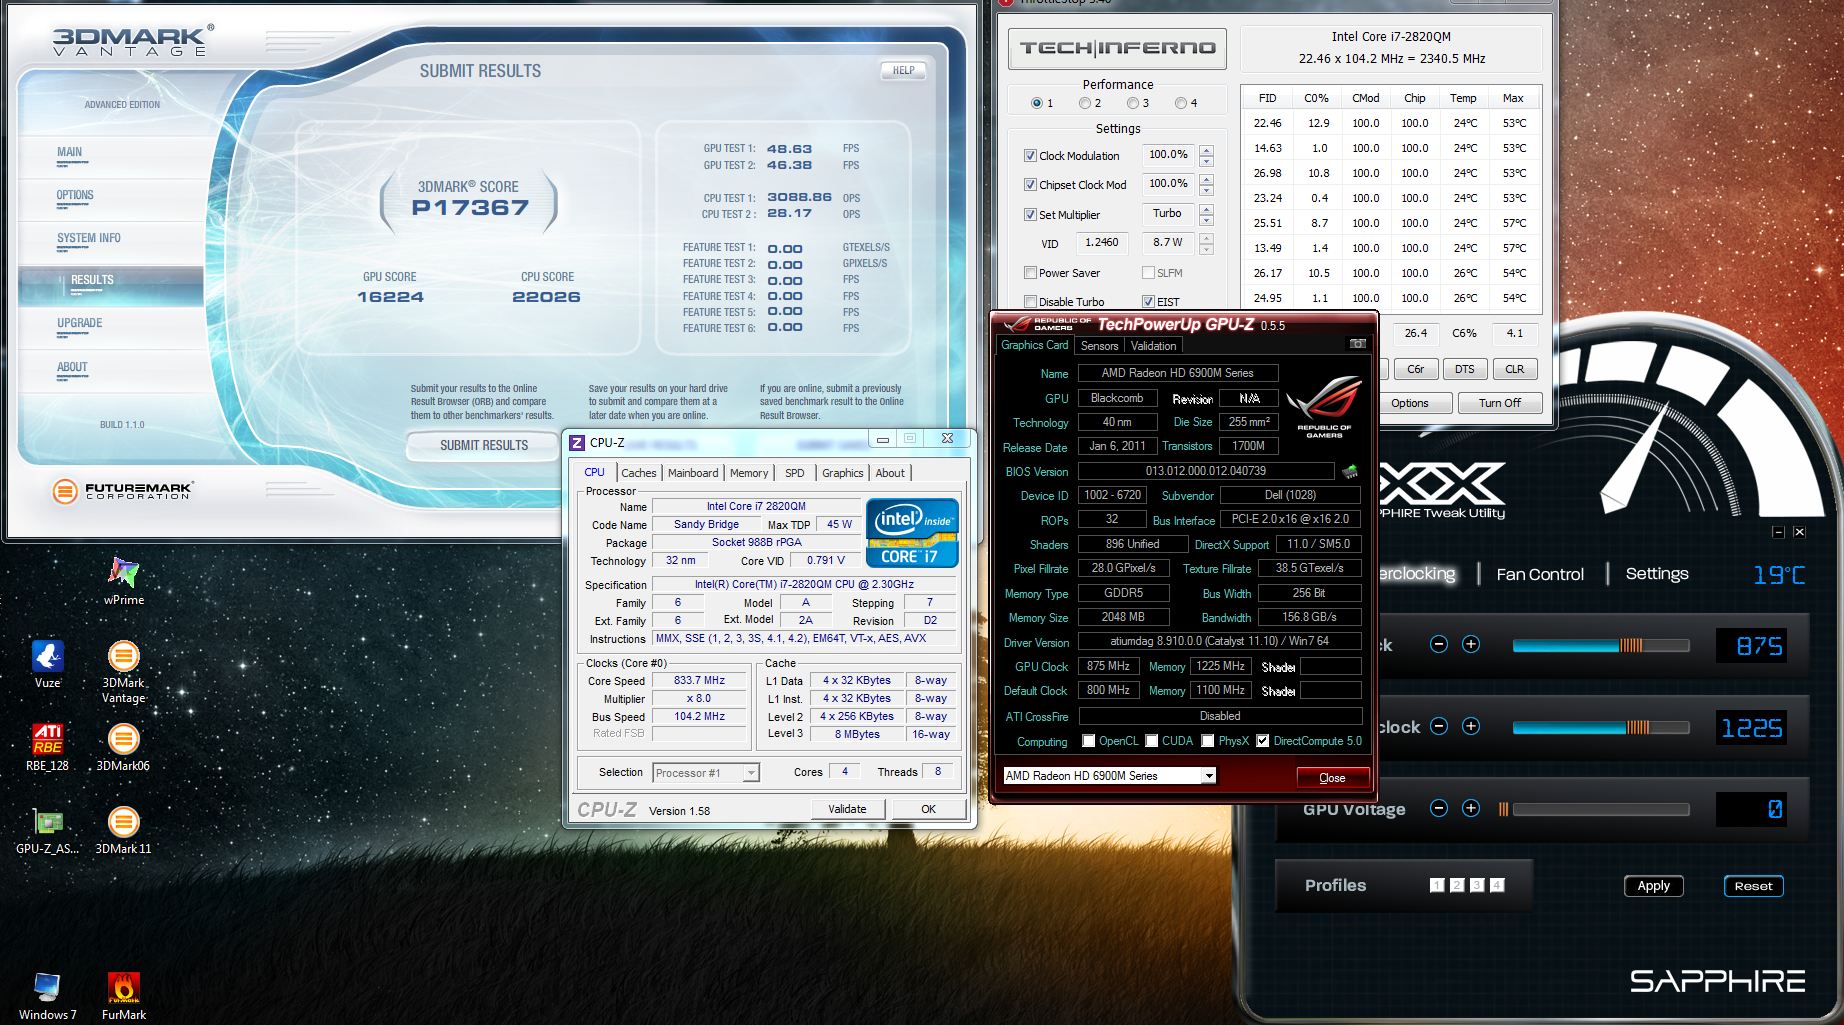
Task: Adjust the memory clock slider
Action: [x=1600, y=728]
